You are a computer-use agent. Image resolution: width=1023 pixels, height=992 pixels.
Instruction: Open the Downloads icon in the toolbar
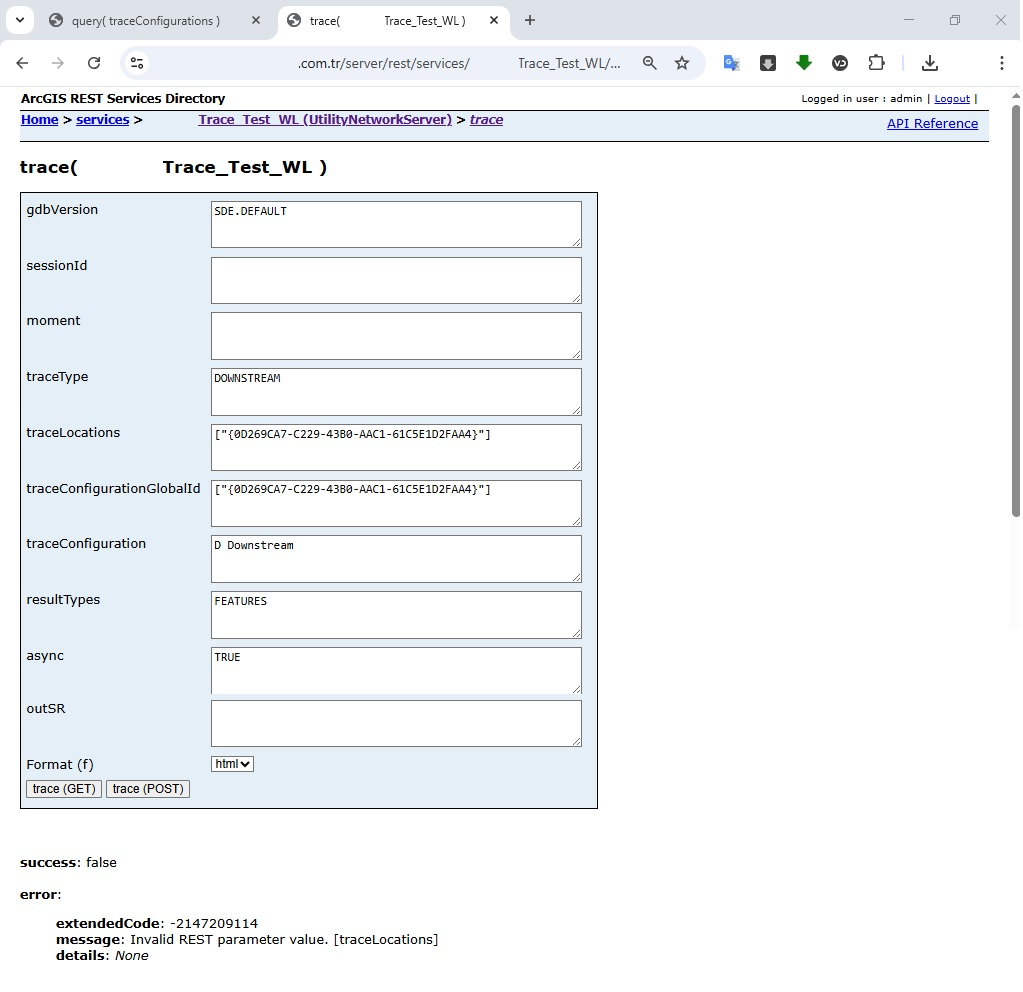(930, 62)
